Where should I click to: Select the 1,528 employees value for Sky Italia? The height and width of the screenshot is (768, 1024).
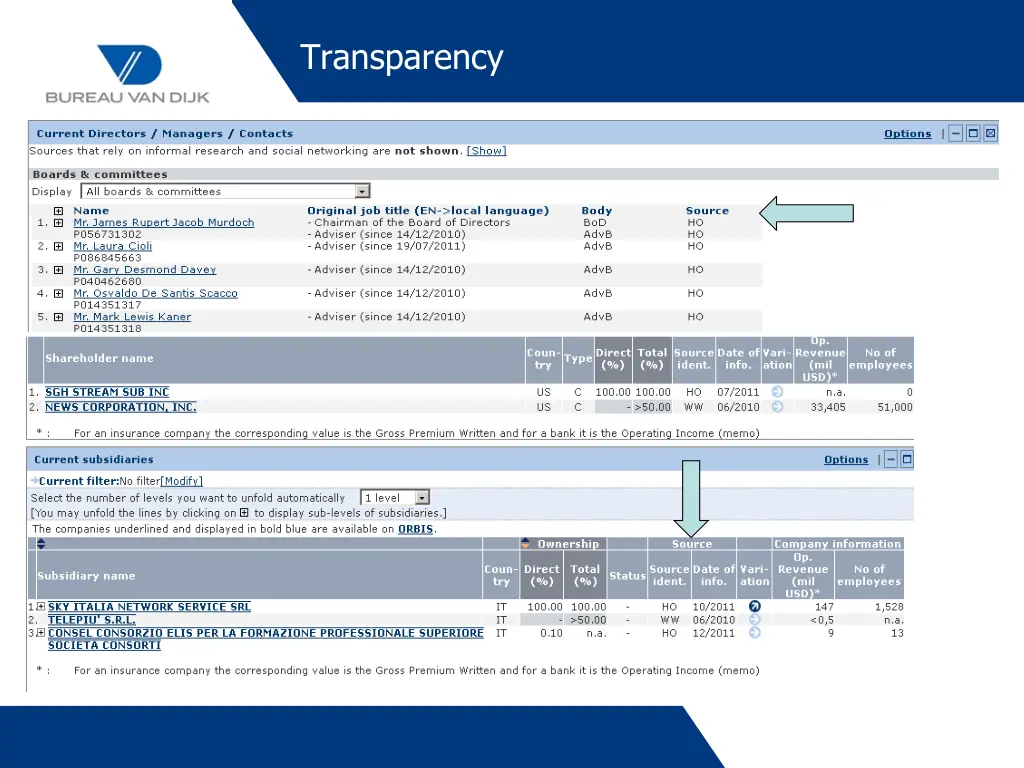[889, 607]
